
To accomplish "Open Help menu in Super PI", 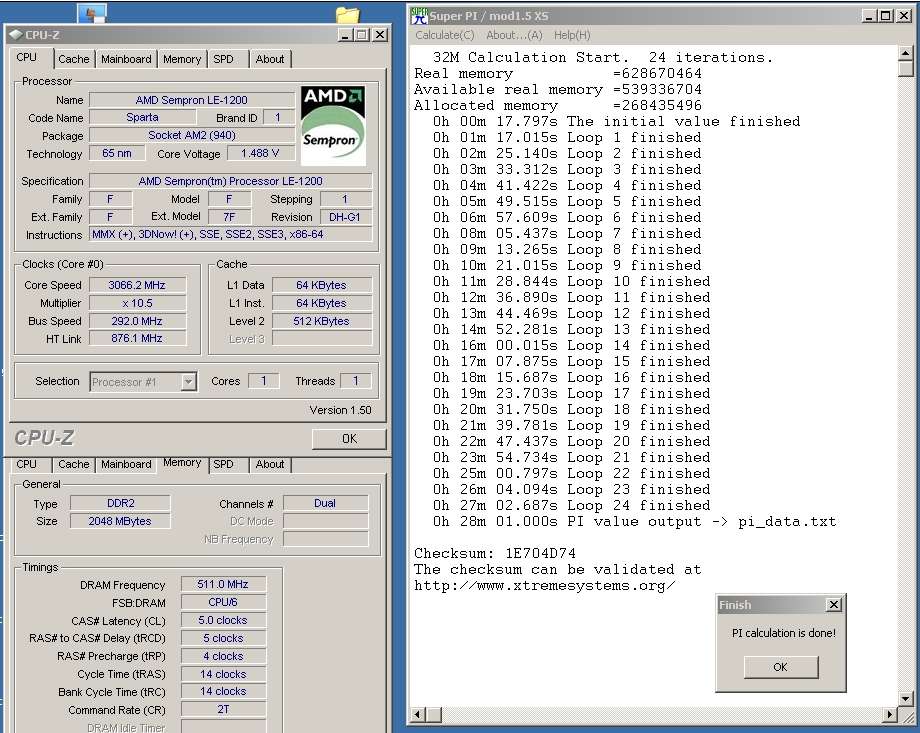I will point(572,35).
